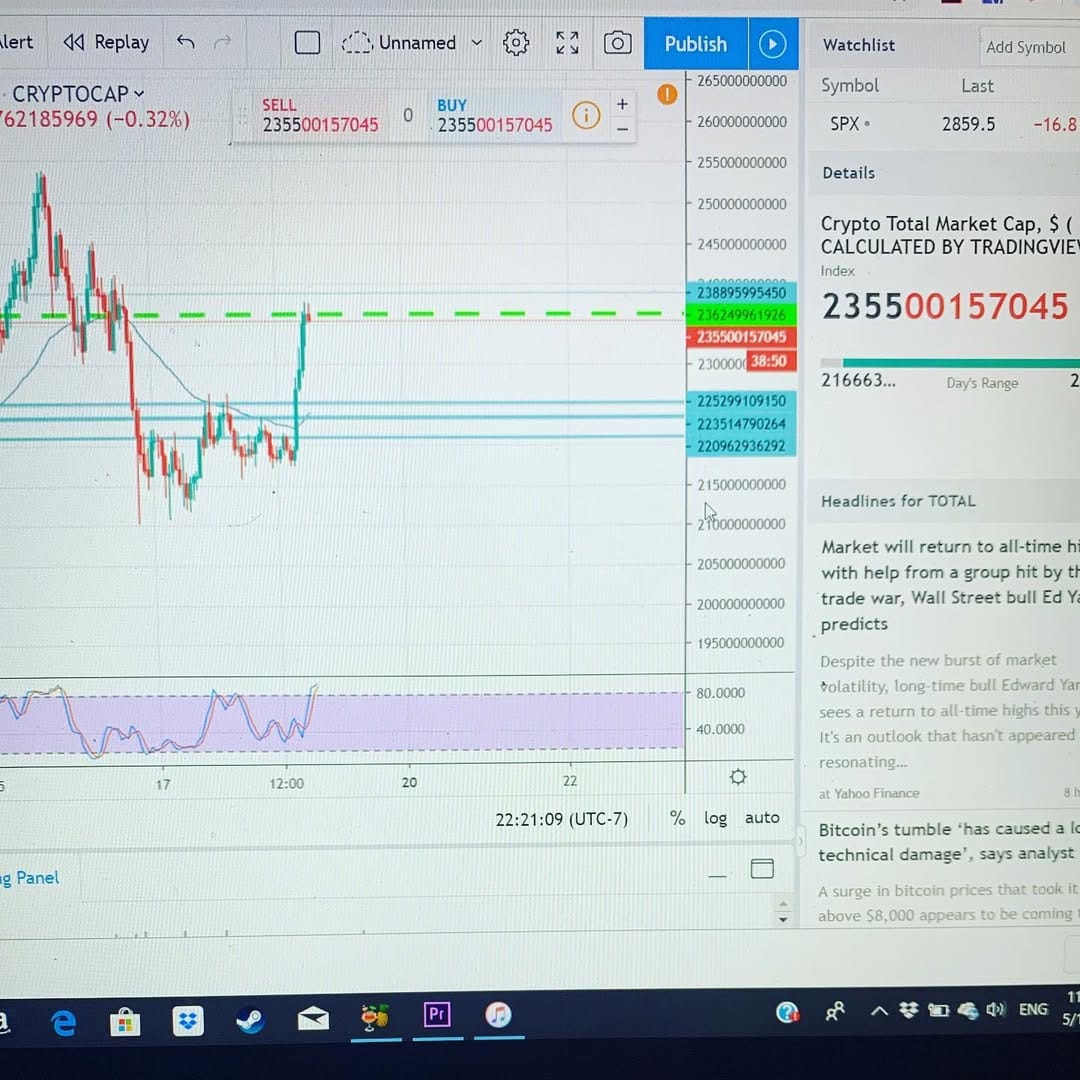Open the select layout square icon
Screen dimensions: 1080x1080
(x=307, y=43)
